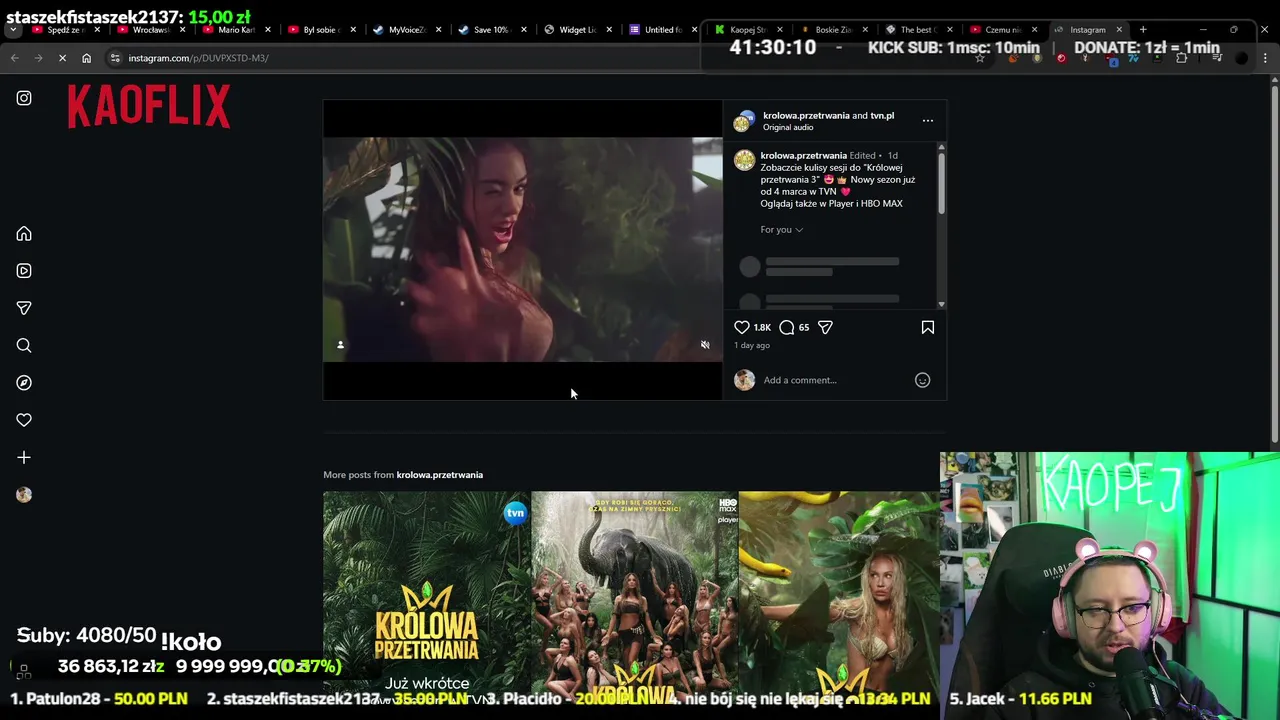Image resolution: width=1280 pixels, height=720 pixels.
Task: Expand the For you comments dropdown
Action: point(782,230)
